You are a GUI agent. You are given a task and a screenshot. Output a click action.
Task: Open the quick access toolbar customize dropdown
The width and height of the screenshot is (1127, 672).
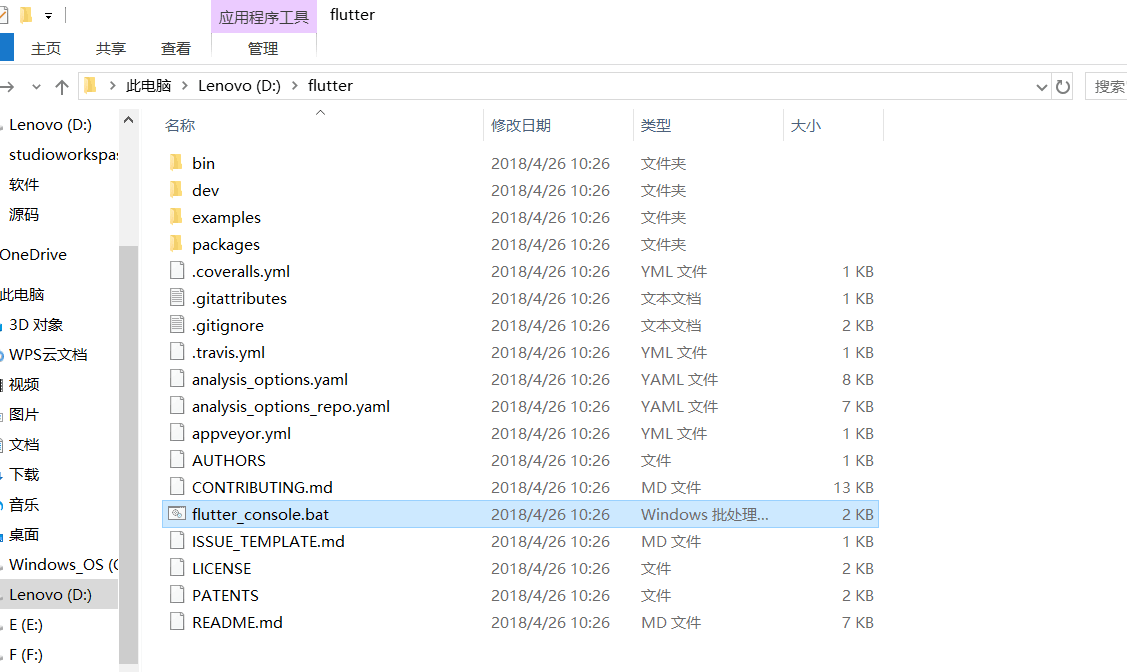point(48,15)
